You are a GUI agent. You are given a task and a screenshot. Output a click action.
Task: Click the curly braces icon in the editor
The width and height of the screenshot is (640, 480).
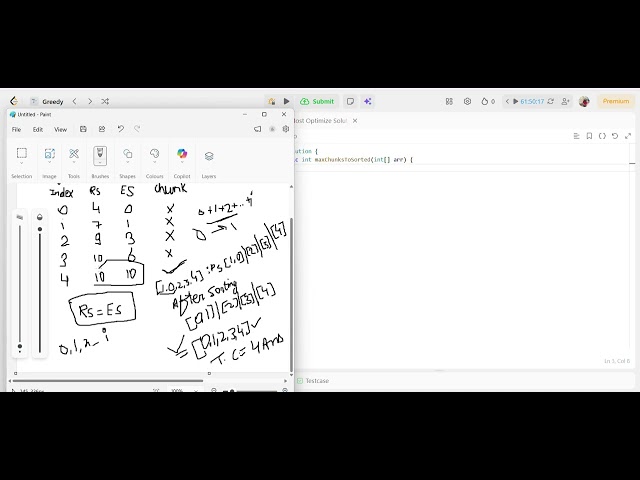coord(602,136)
